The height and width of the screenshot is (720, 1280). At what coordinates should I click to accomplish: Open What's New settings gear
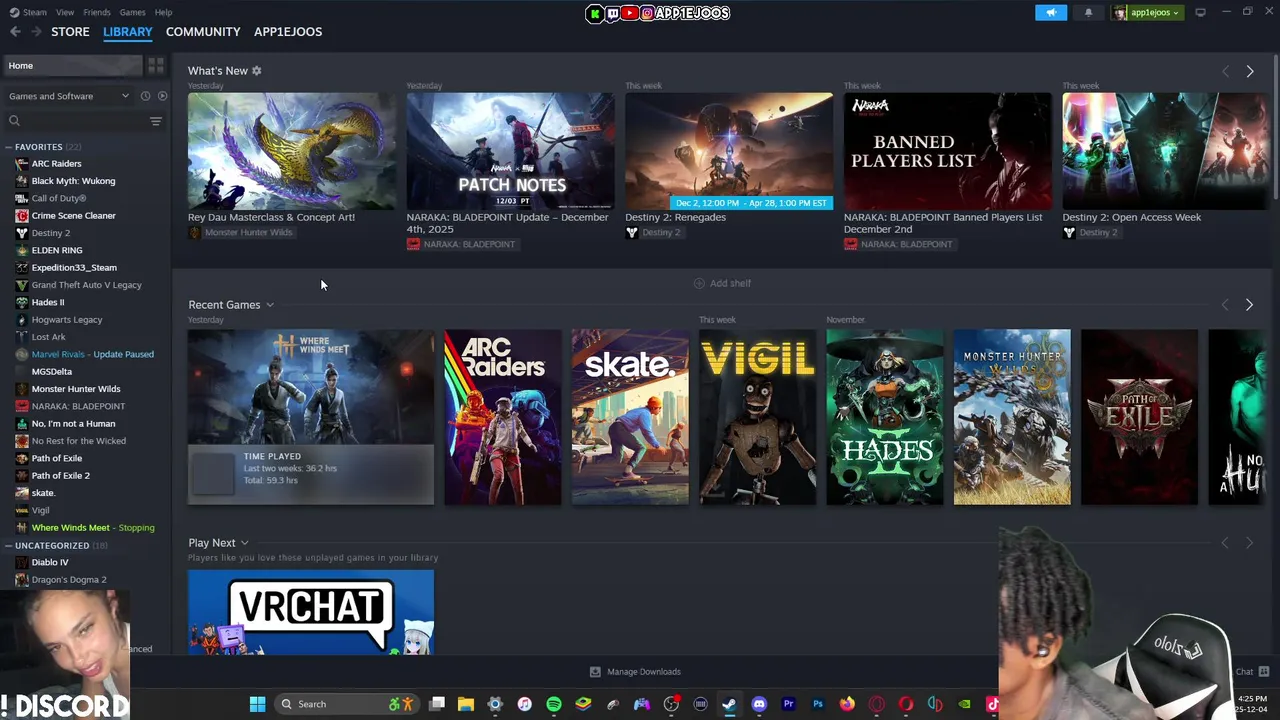coord(257,71)
